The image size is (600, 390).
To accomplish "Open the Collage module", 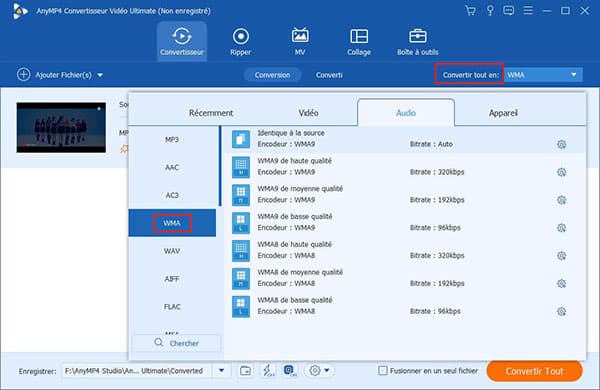I will [x=359, y=41].
